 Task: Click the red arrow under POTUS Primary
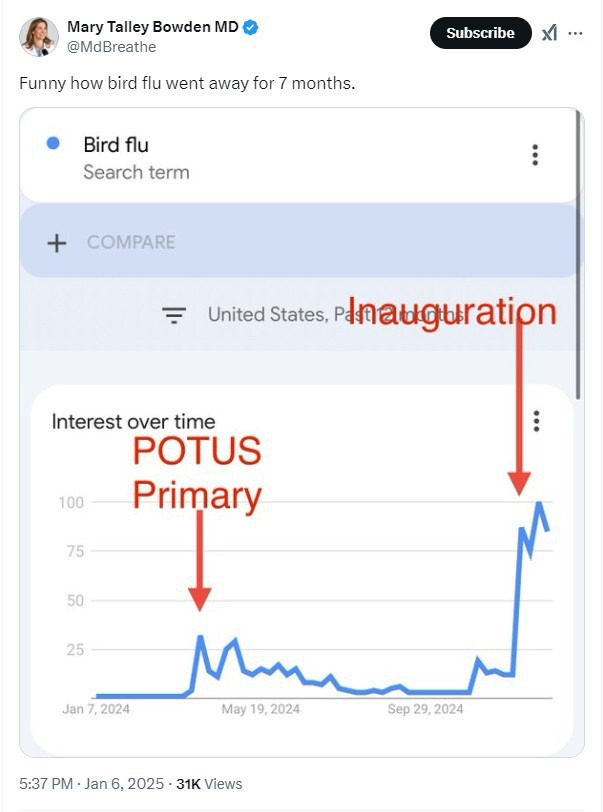pos(199,560)
